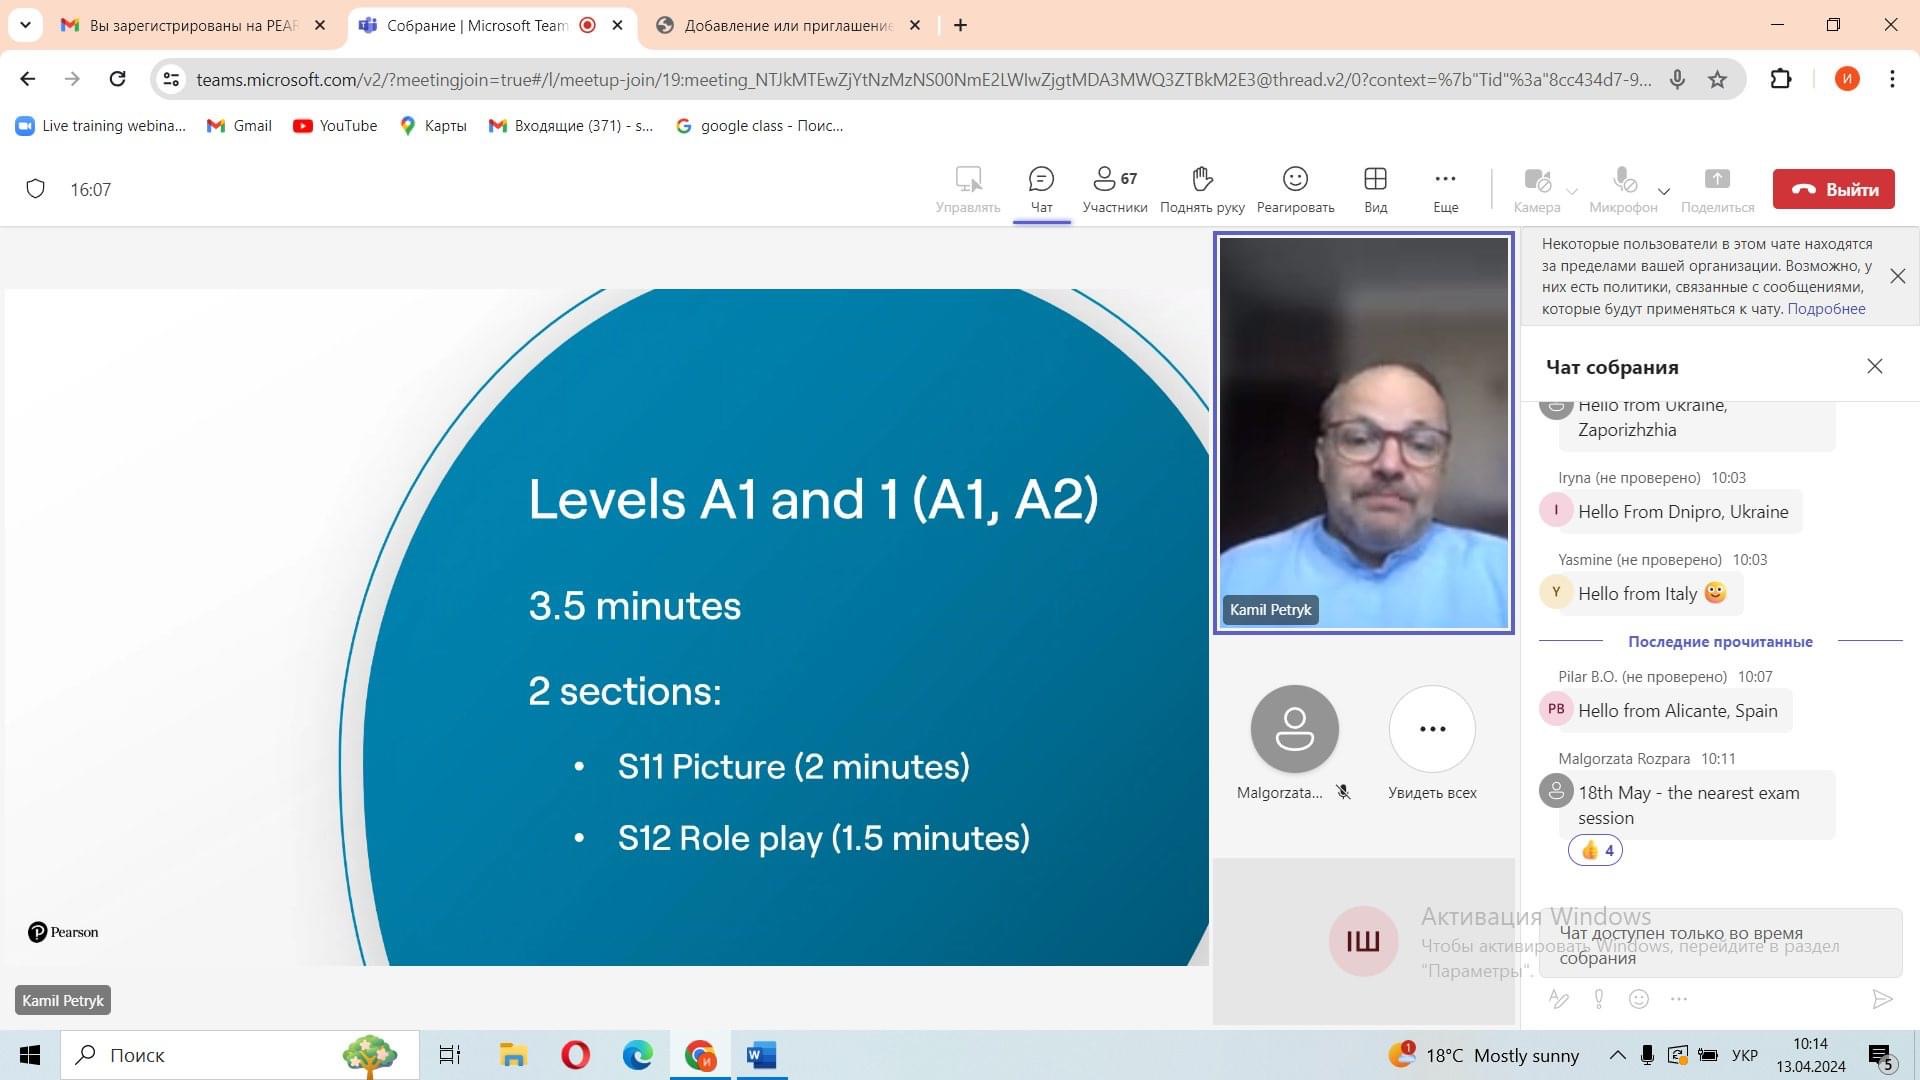The image size is (1920, 1080).
Task: Open the Chrome three-dot menu
Action: point(1892,79)
